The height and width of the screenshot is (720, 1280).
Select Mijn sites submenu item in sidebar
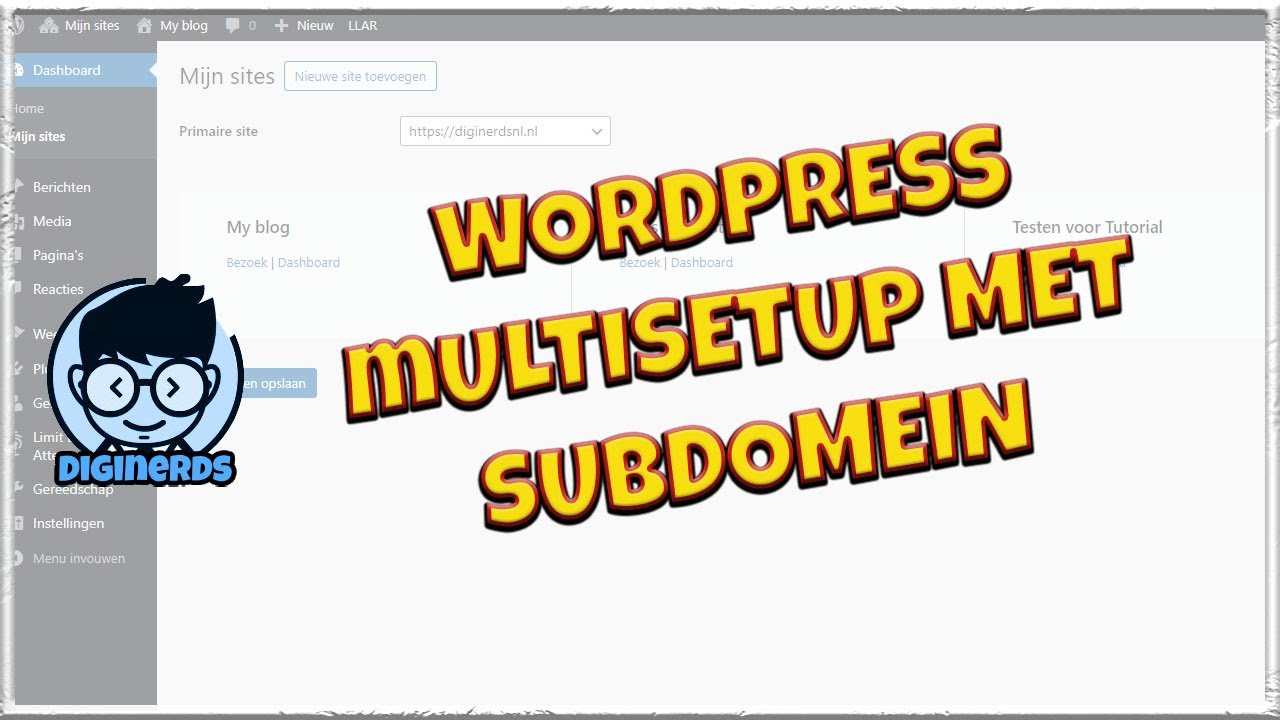[x=38, y=136]
